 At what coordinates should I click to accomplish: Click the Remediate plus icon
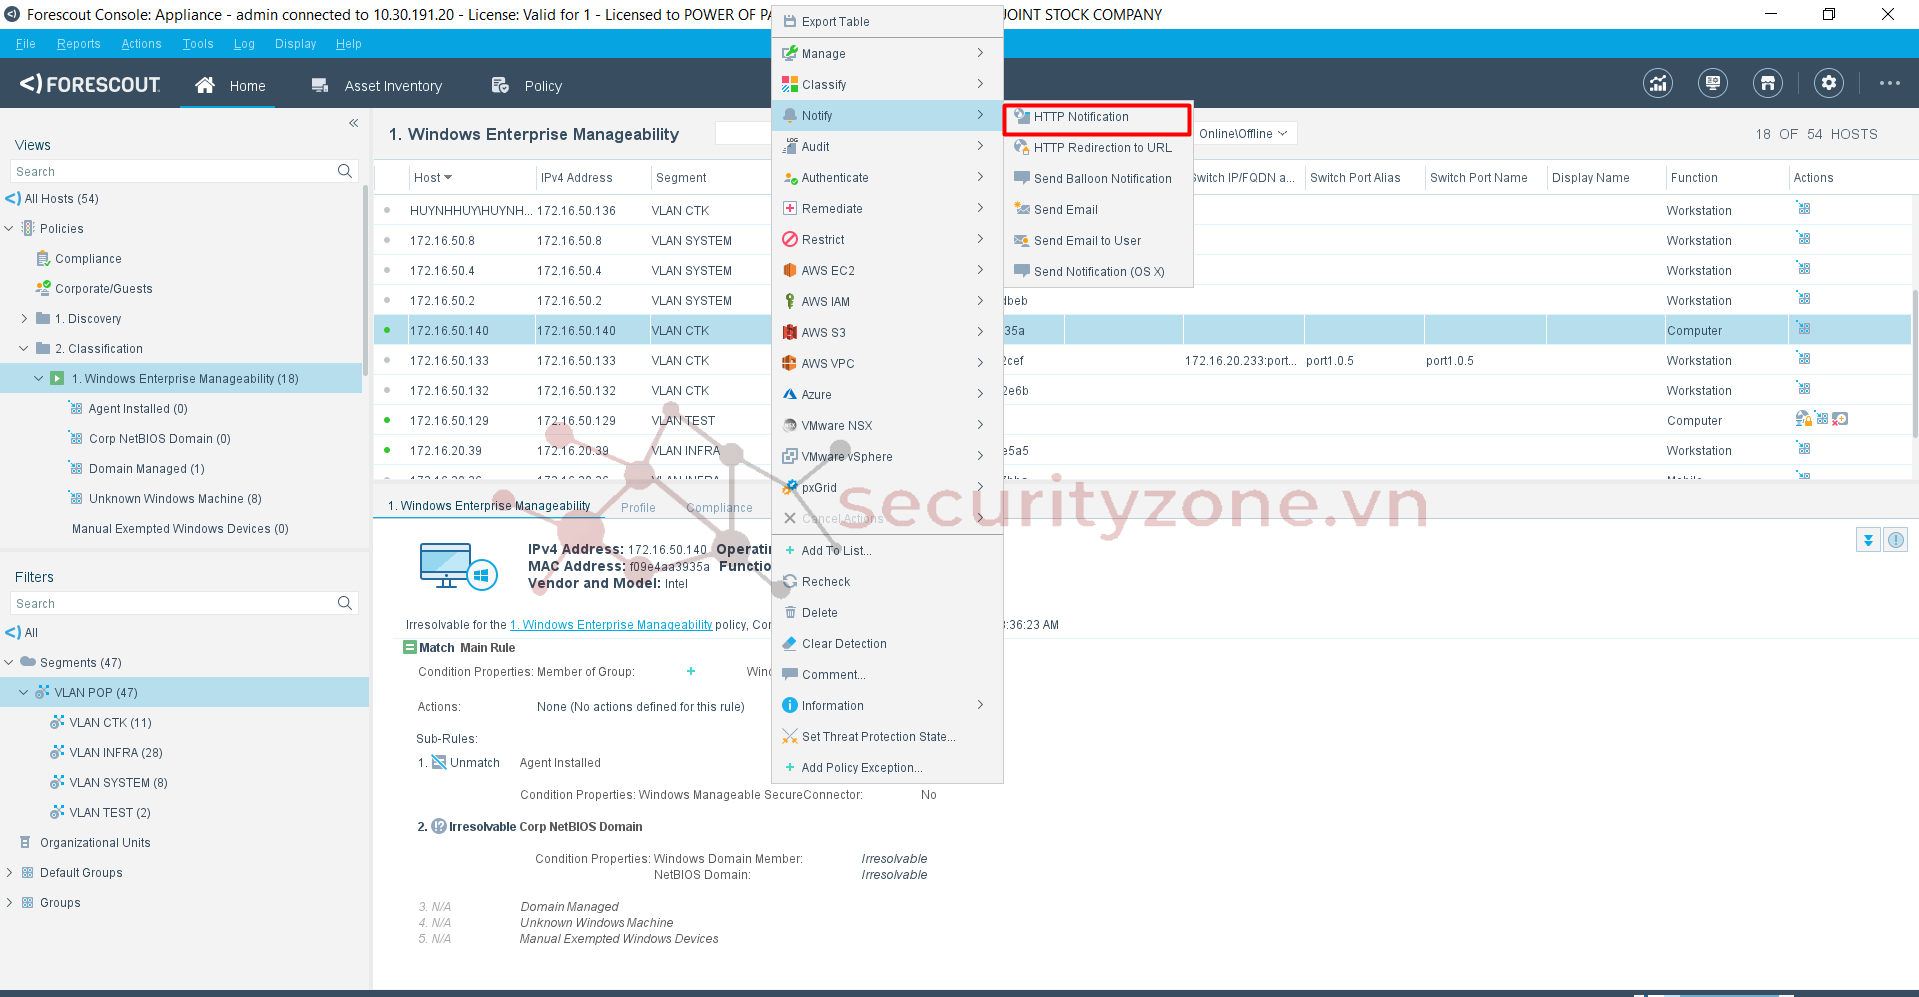pyautogui.click(x=790, y=208)
